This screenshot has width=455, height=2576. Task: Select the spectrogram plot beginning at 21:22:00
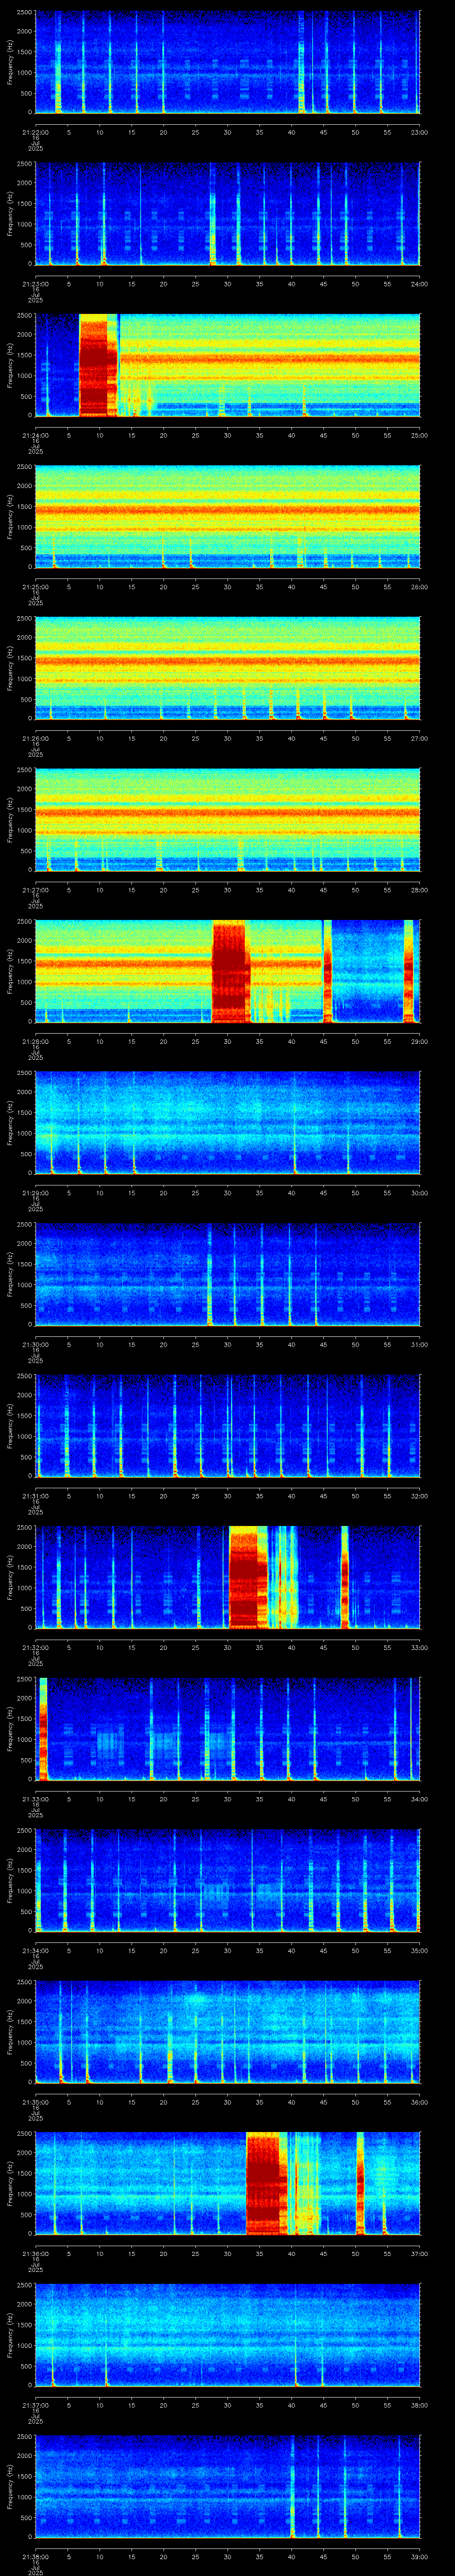pos(227,62)
